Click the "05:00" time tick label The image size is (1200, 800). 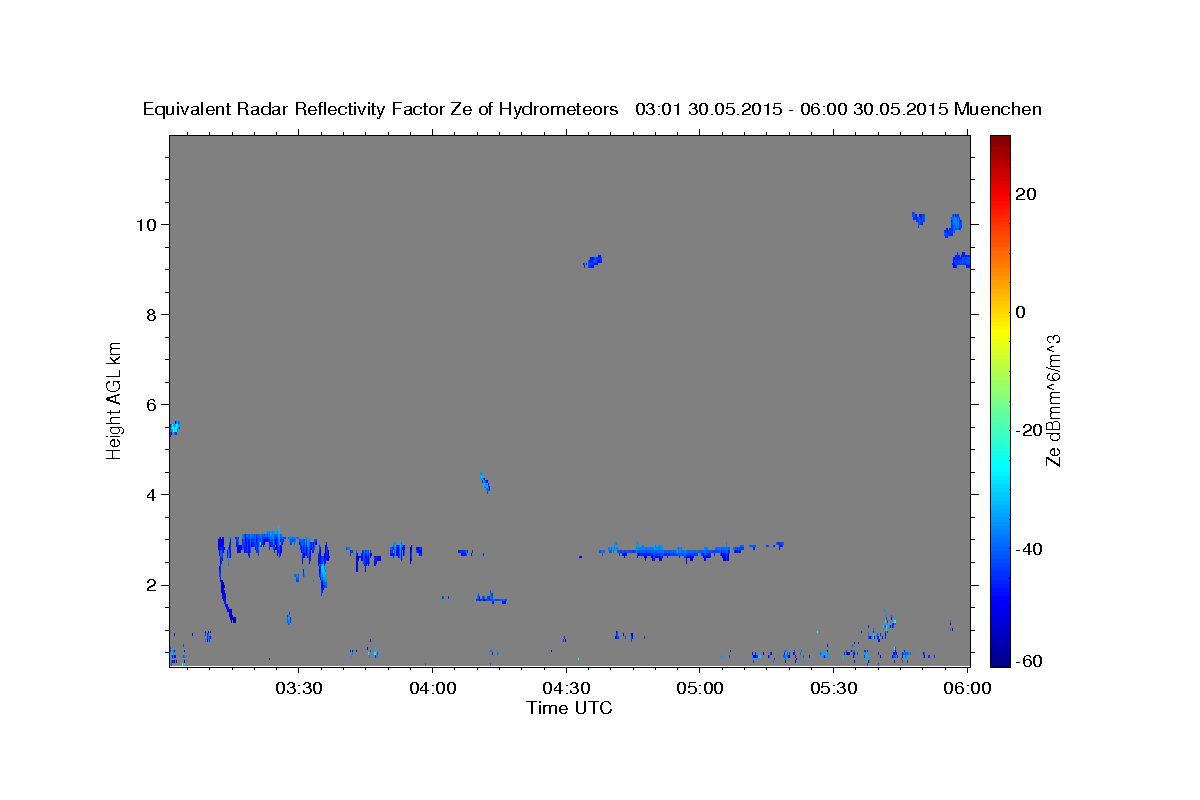click(699, 688)
